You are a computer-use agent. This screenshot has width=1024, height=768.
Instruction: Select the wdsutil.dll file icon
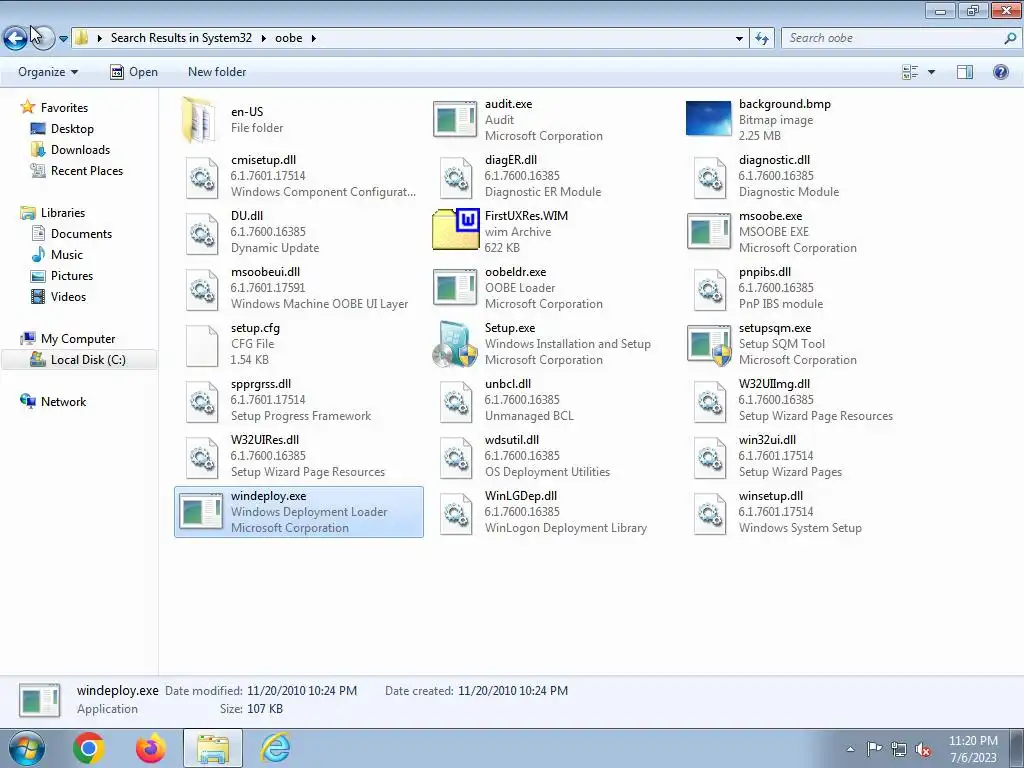456,458
